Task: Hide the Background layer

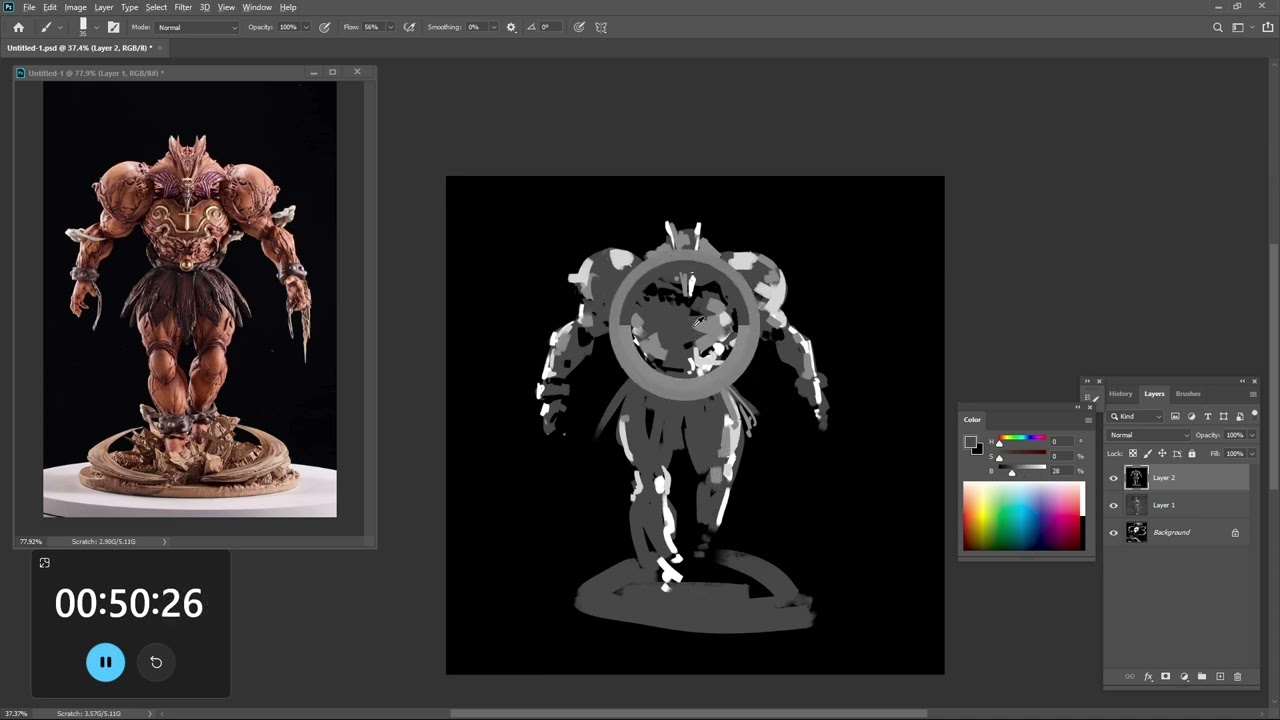Action: pyautogui.click(x=1113, y=533)
